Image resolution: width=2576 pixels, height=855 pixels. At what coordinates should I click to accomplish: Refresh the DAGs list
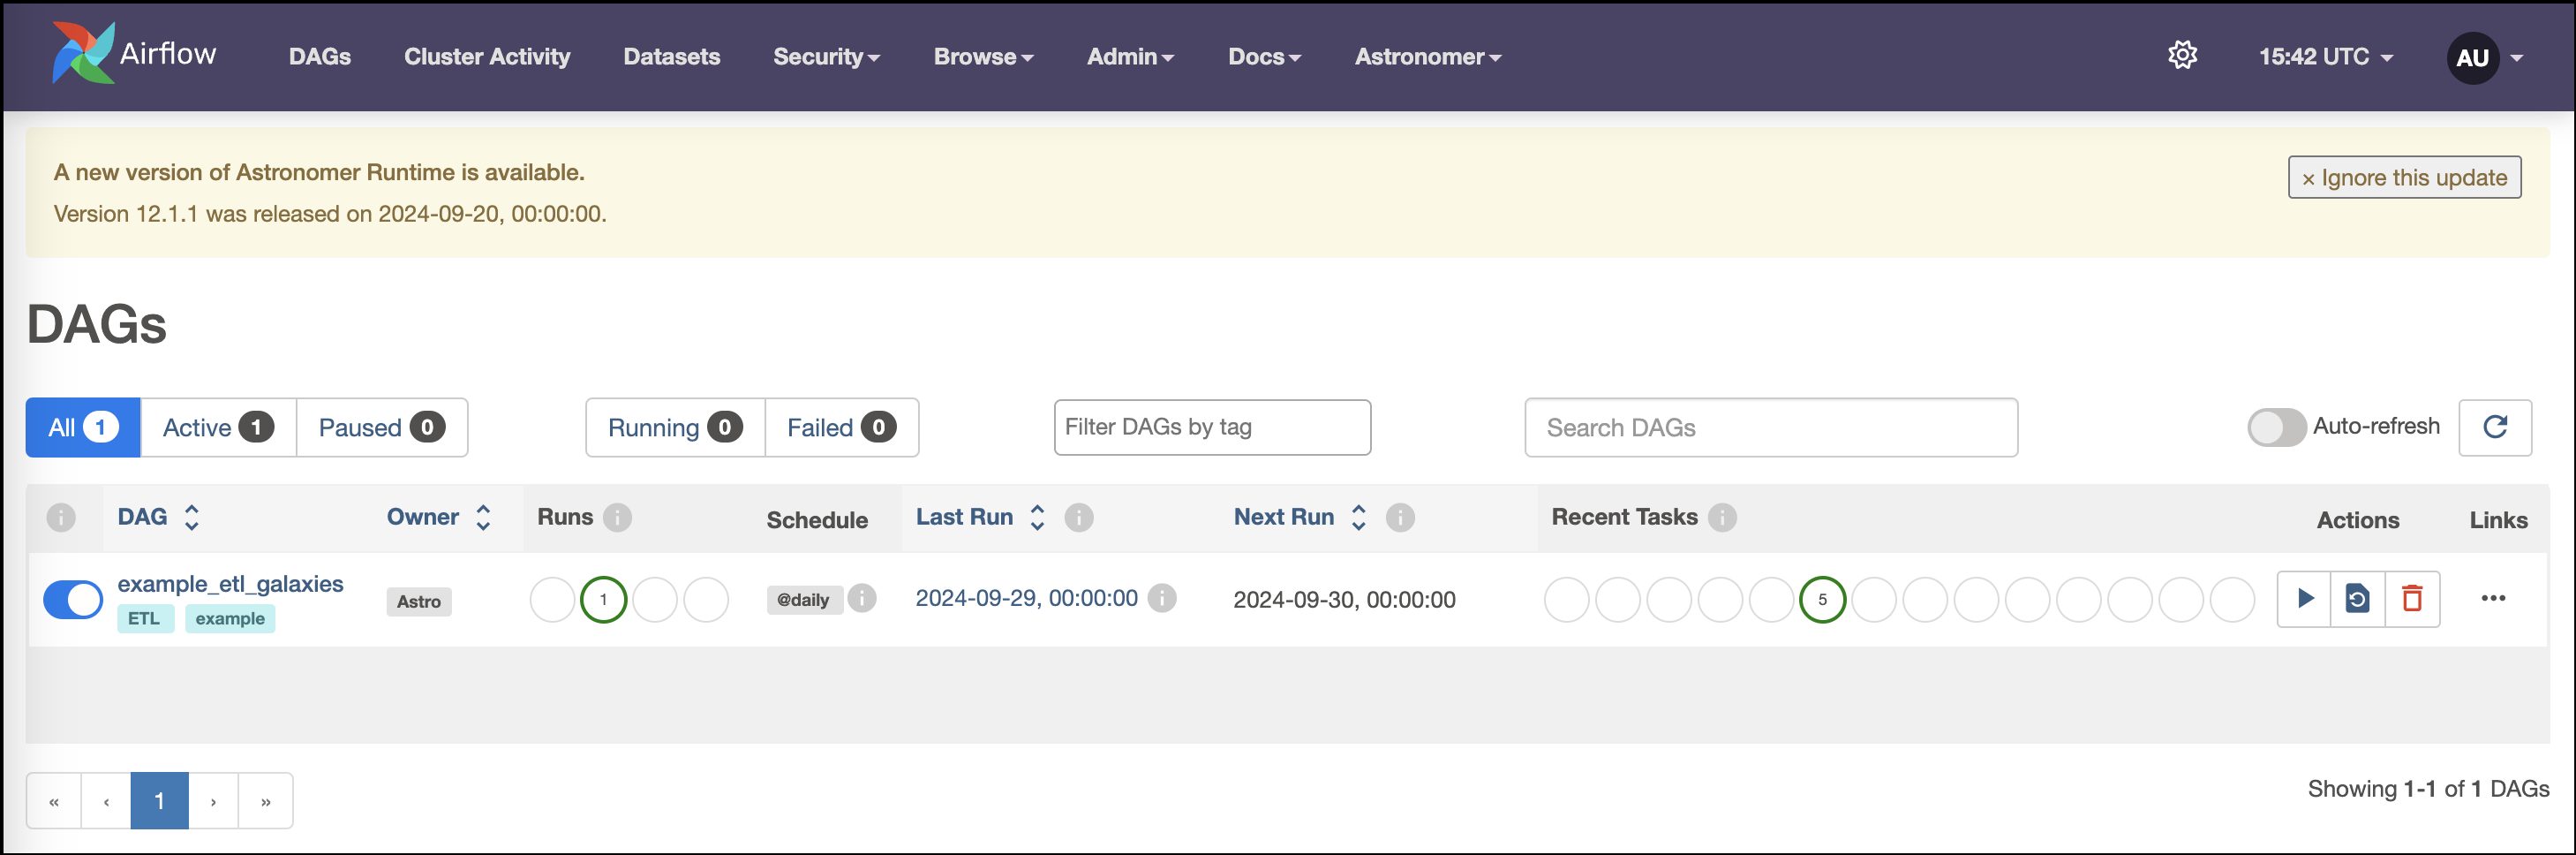[2494, 427]
